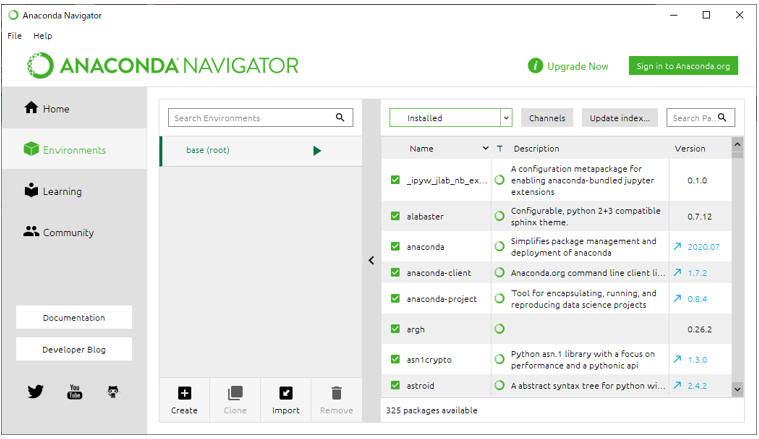Screen dimensions: 759x439
Task: Click the Twitter icon in sidebar
Action: [36, 392]
